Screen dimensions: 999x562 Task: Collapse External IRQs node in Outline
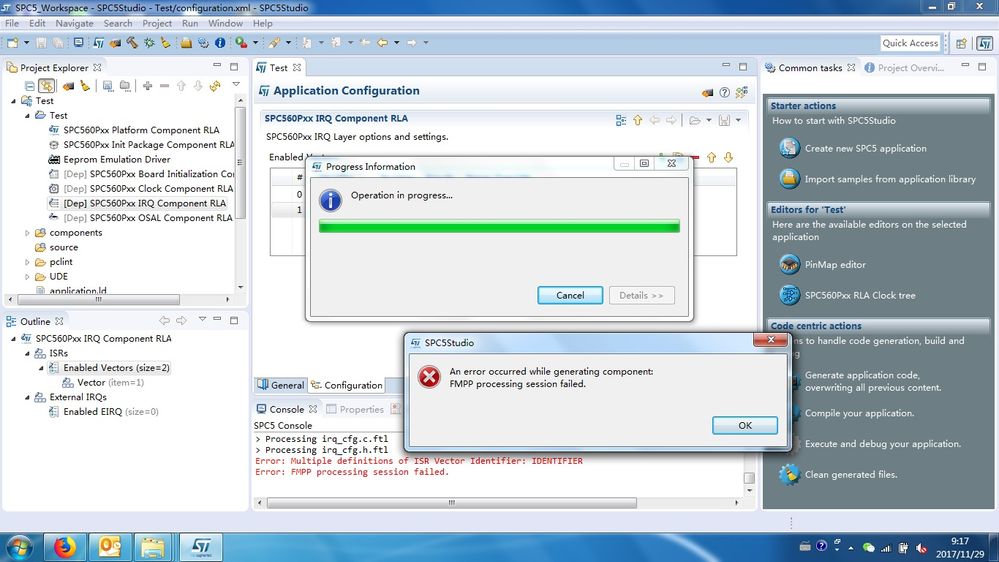coord(27,397)
